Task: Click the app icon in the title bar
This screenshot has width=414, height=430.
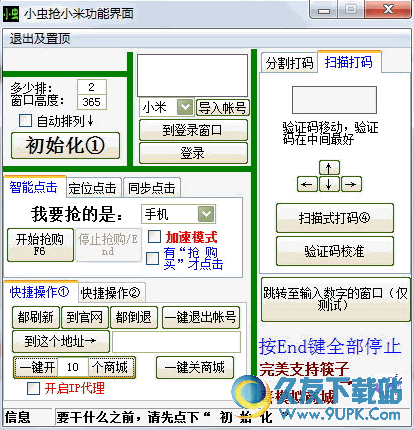Action: click(x=11, y=13)
